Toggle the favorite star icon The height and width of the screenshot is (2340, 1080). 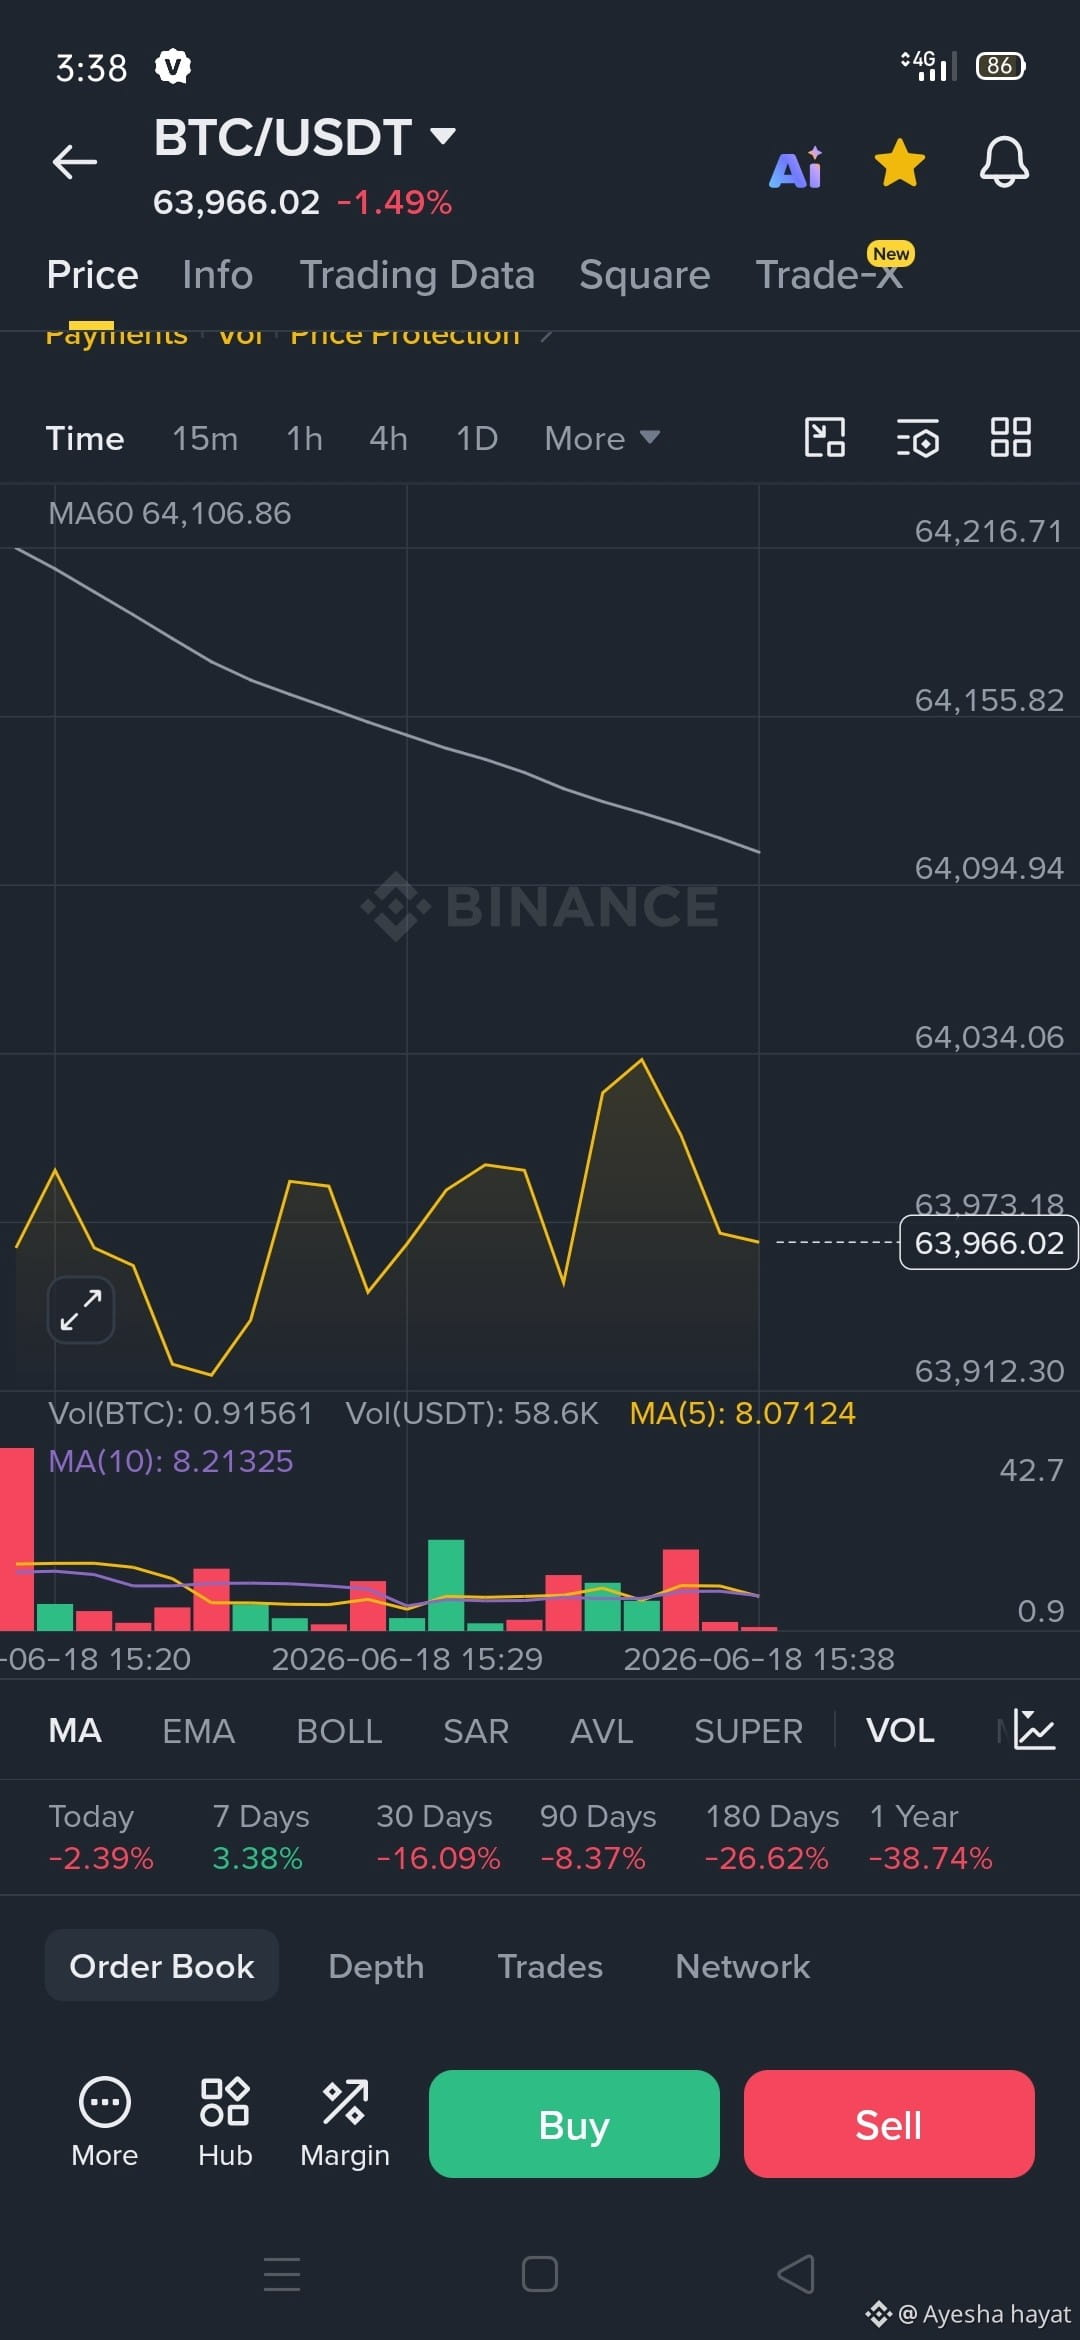point(899,163)
